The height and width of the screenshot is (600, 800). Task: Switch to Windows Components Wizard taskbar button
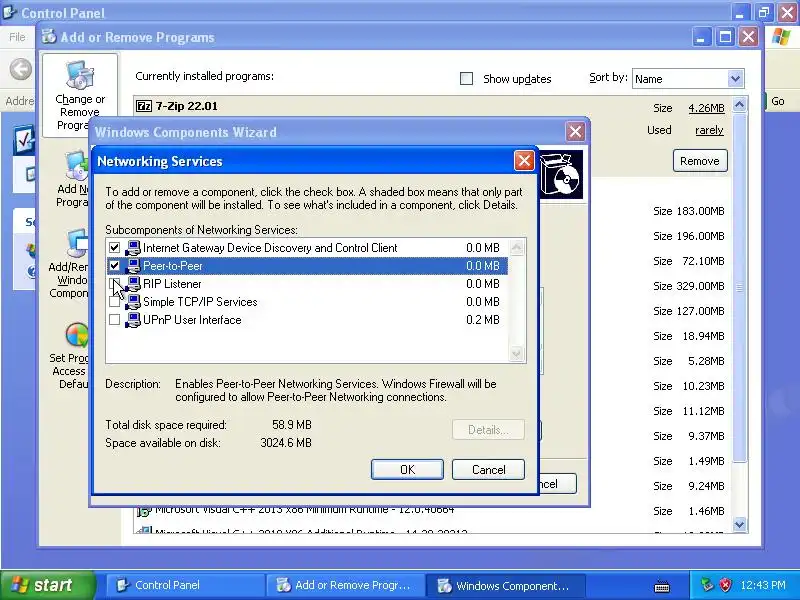504,585
